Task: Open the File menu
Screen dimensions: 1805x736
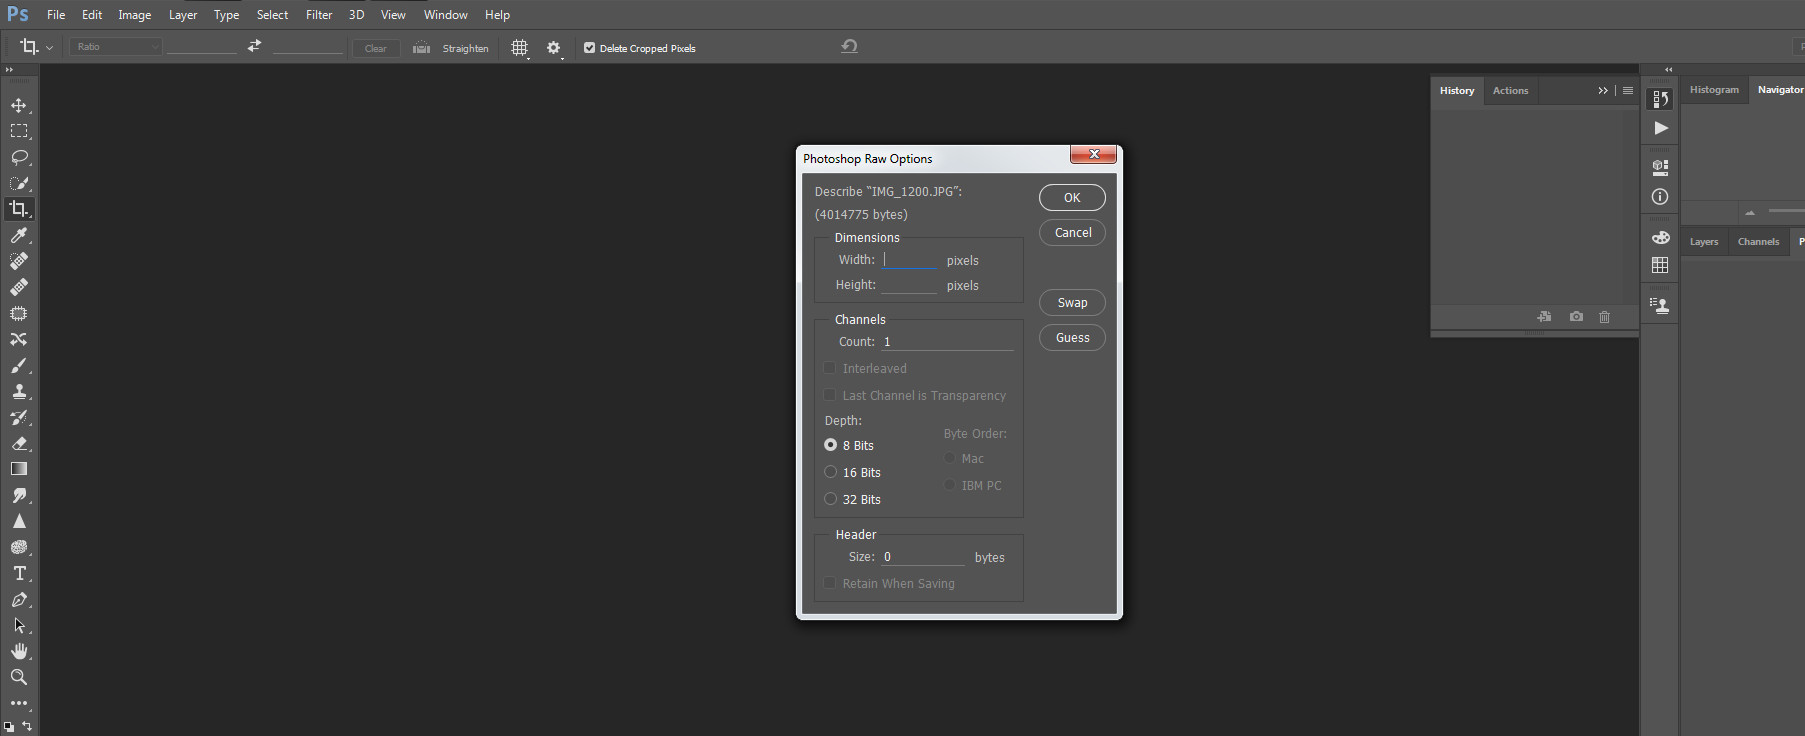Action: click(56, 15)
